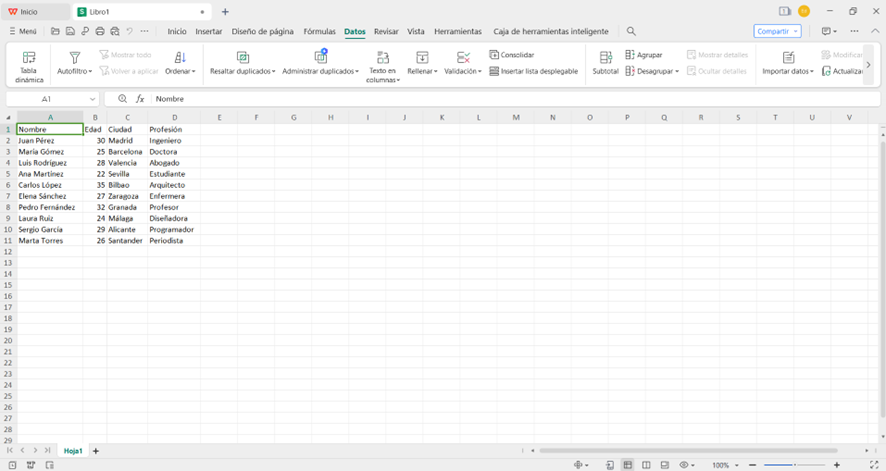This screenshot has height=471, width=886.
Task: Add a new sheet with plus icon
Action: point(96,451)
